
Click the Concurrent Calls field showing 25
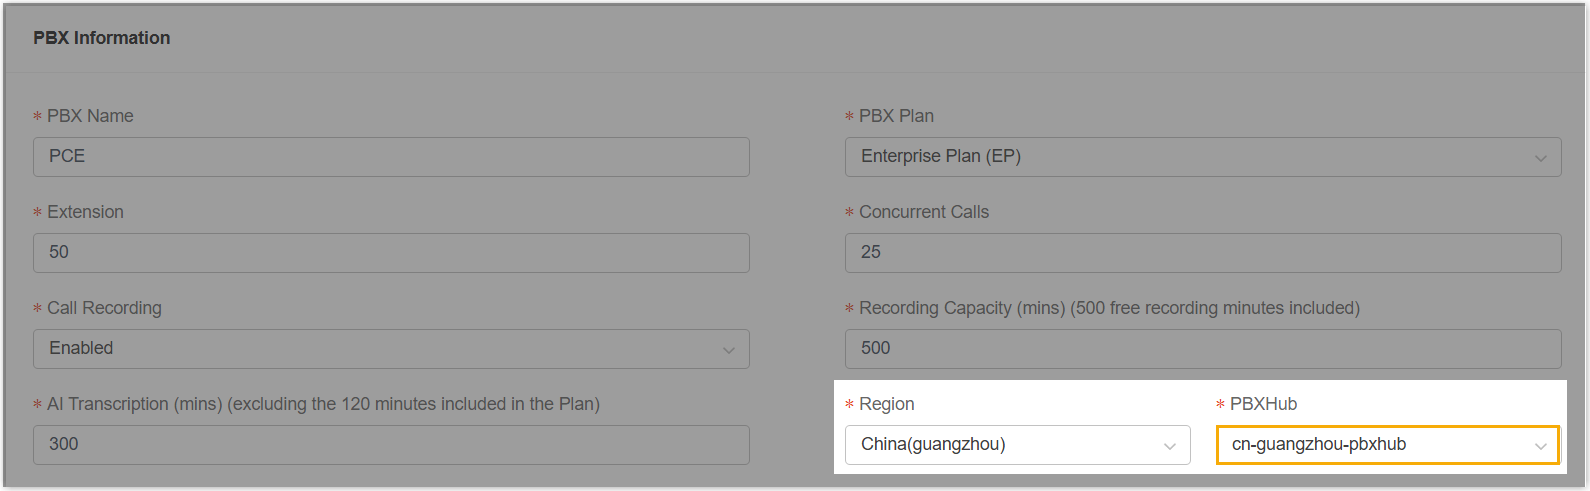click(x=1202, y=253)
